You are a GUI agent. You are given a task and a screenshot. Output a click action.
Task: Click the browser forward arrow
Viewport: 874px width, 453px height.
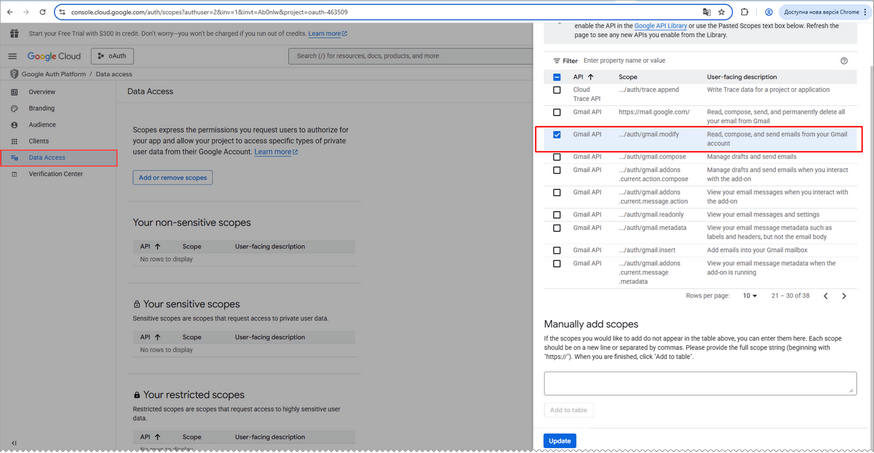coord(26,12)
